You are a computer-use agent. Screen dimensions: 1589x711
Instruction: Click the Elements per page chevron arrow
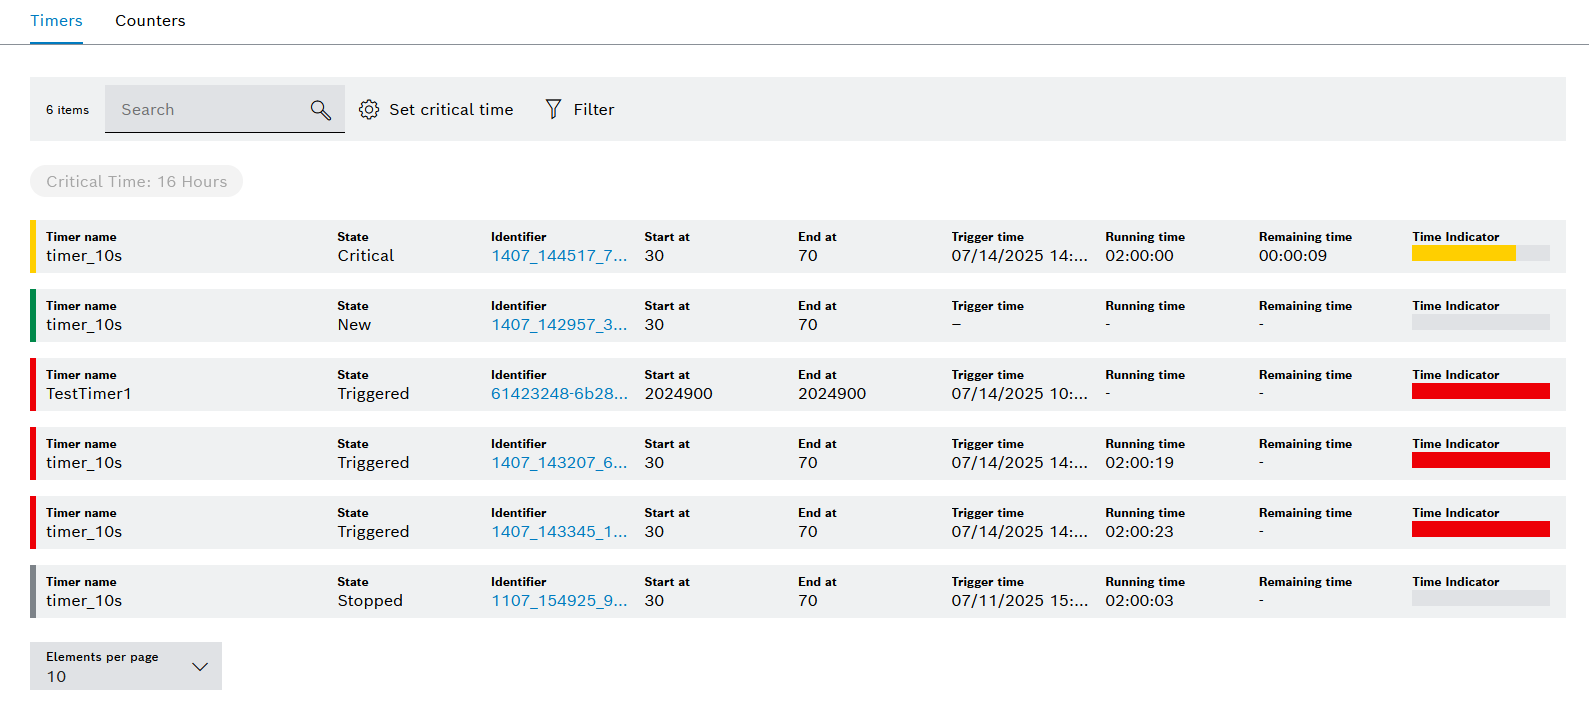click(200, 667)
